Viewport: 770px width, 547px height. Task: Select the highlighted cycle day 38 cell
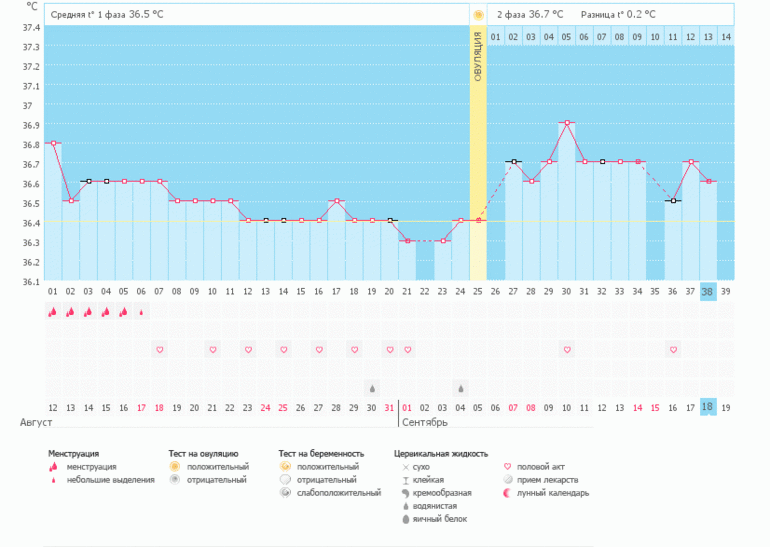tap(708, 291)
